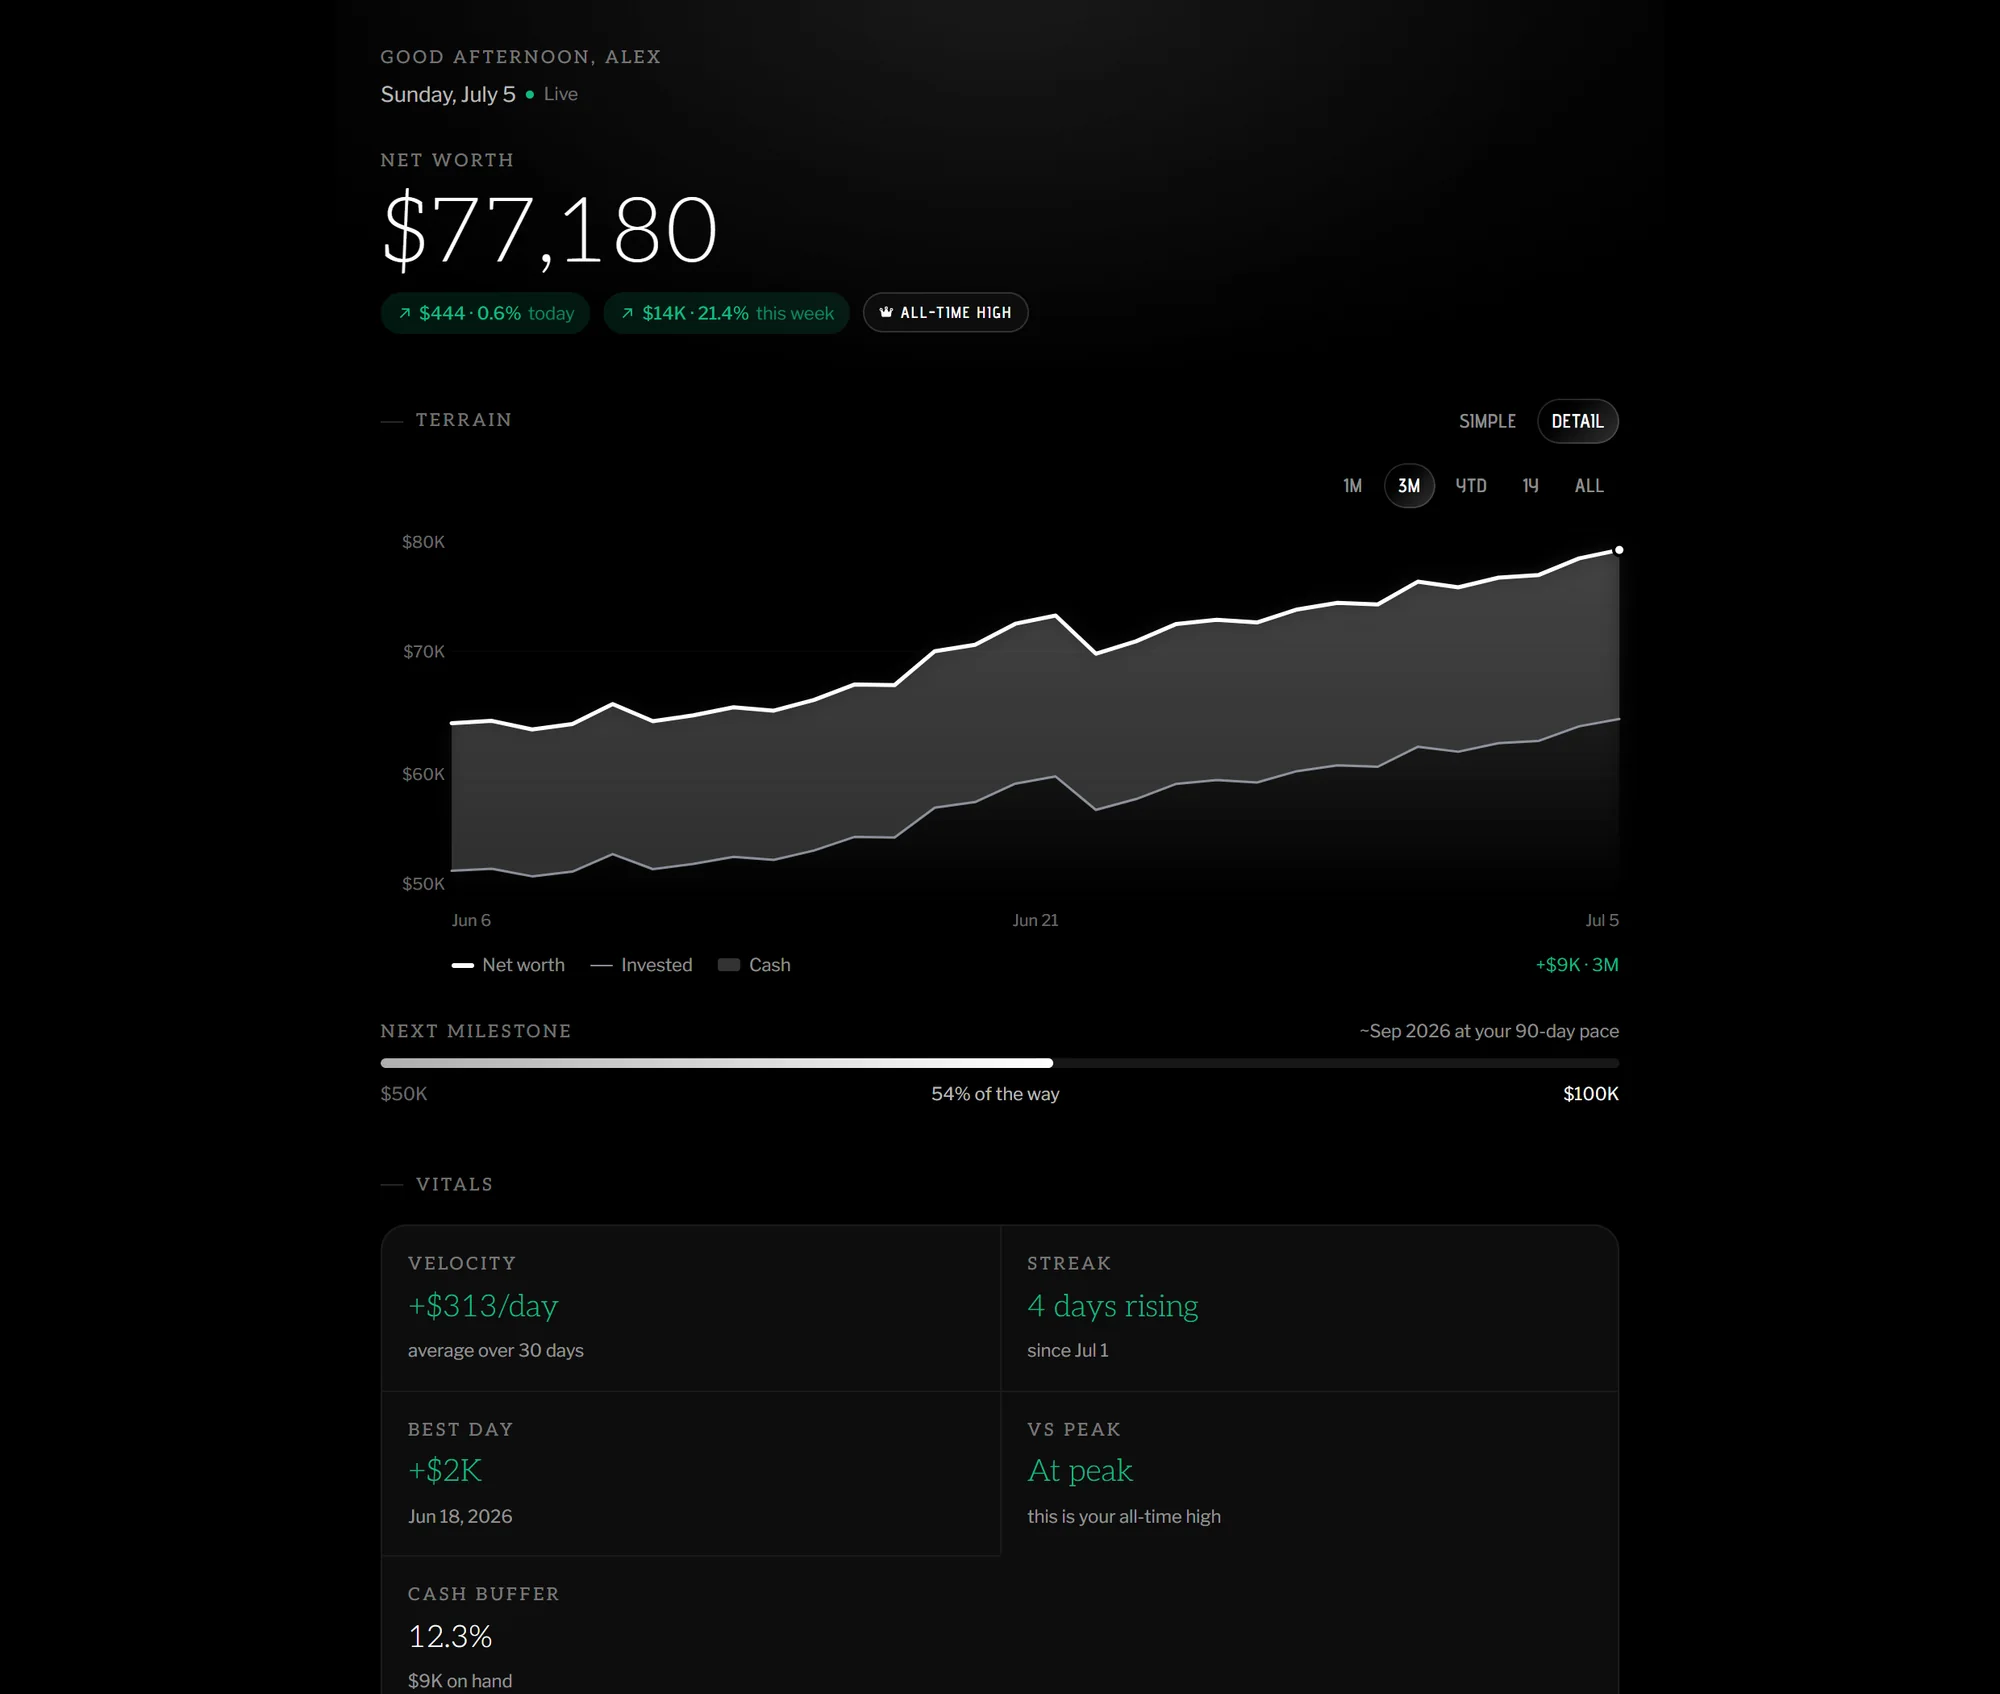
Task: Click the Cash legend swatch
Action: point(729,965)
